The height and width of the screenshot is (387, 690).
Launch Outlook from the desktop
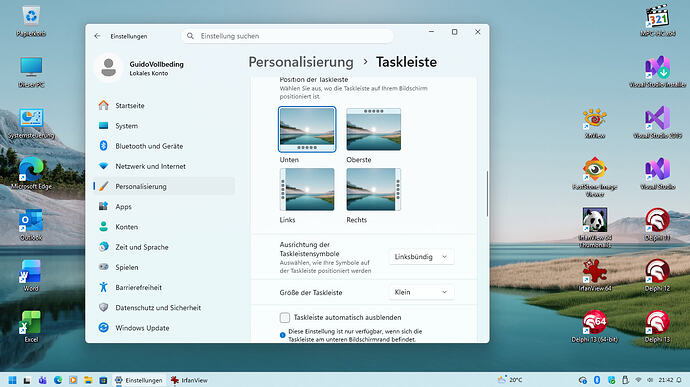(x=31, y=225)
